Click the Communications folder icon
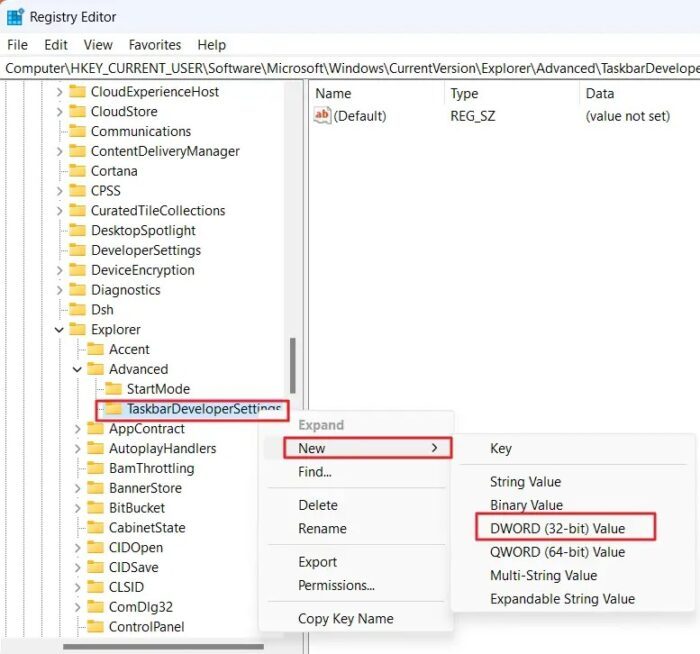This screenshot has width=700, height=654. pyautogui.click(x=77, y=131)
